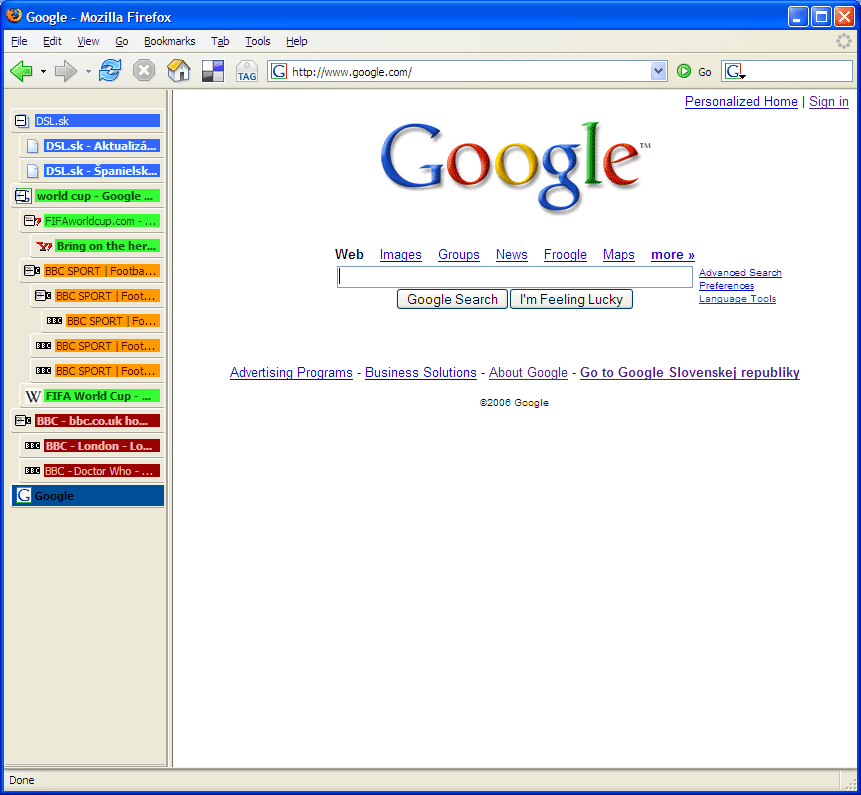
Task: Open the Edit menu
Action: [52, 41]
